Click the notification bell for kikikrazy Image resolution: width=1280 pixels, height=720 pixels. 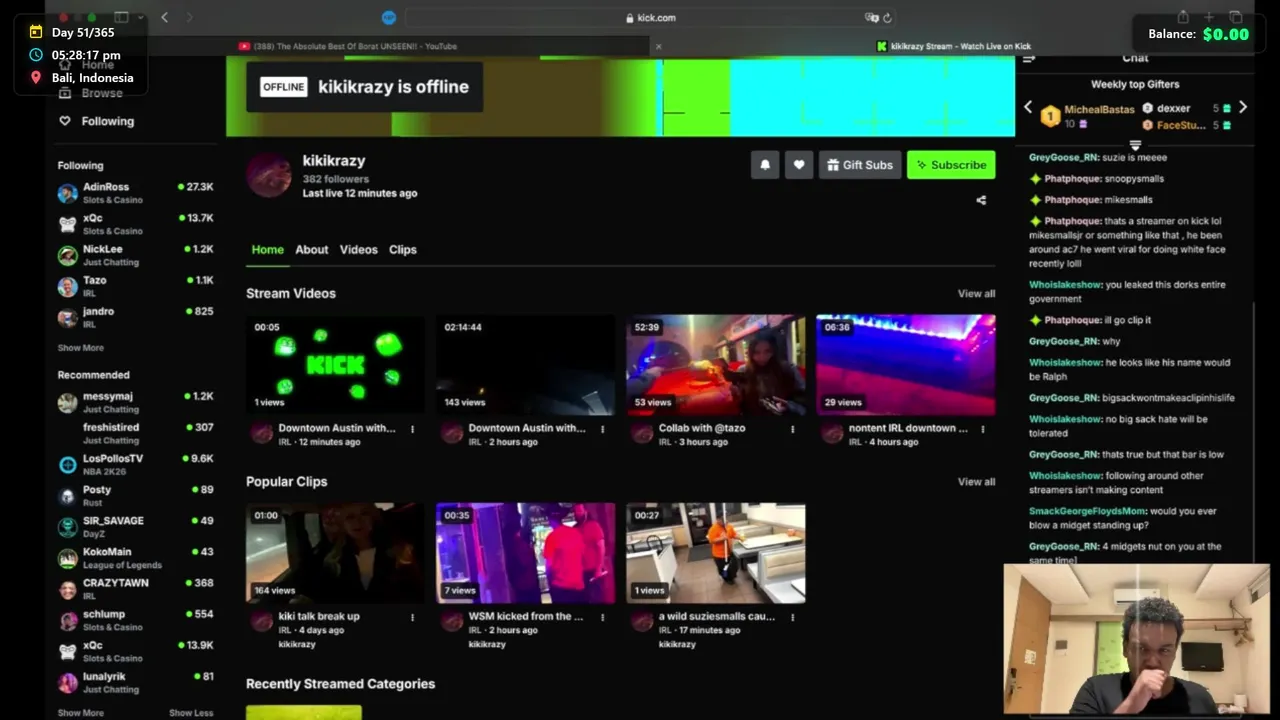pos(765,165)
